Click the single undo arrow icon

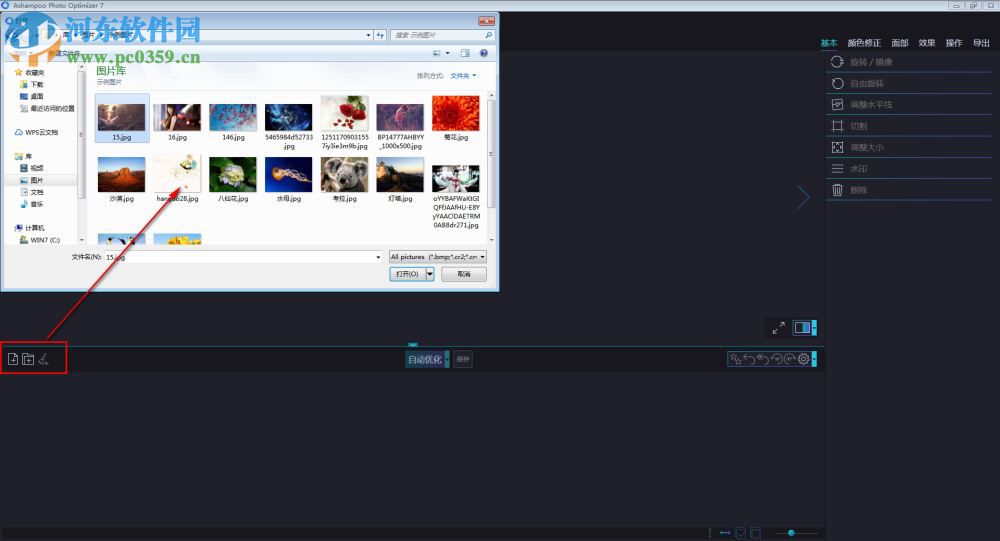[x=749, y=359]
